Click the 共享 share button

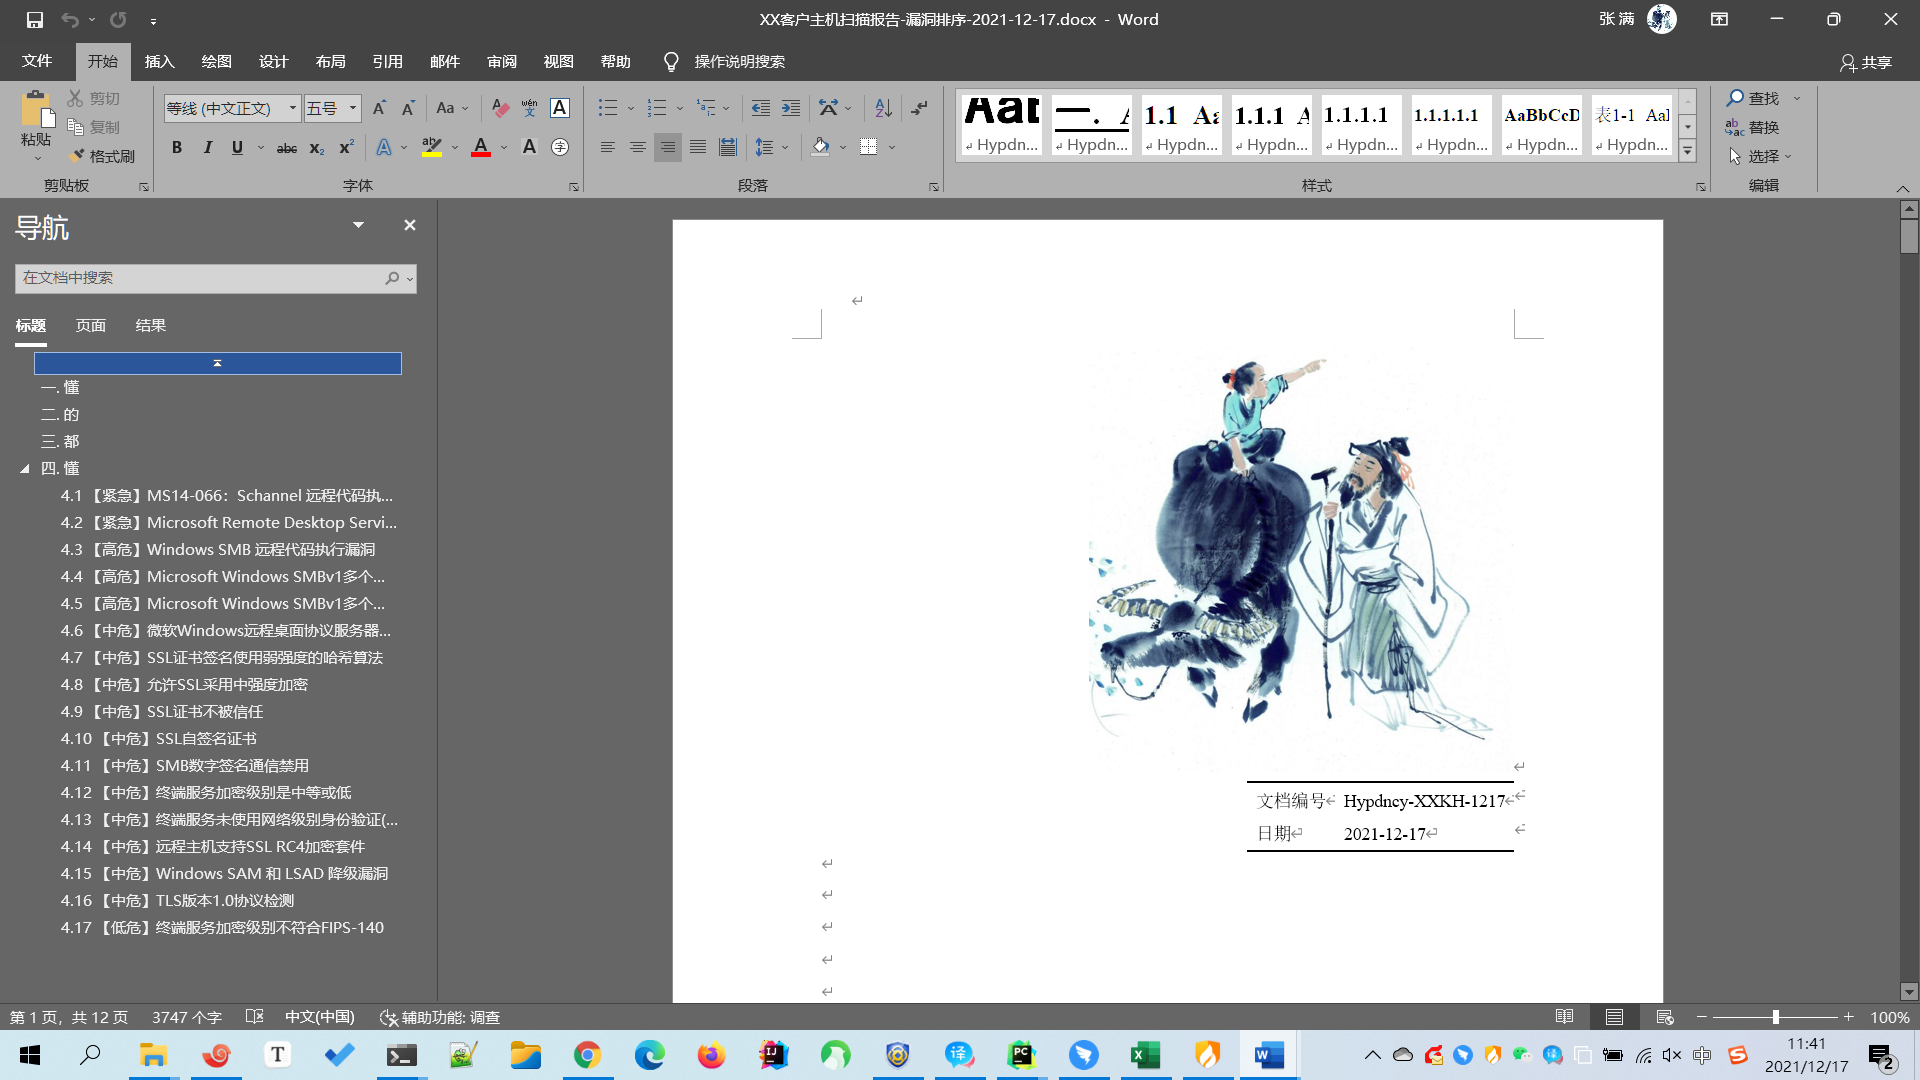coord(1866,62)
